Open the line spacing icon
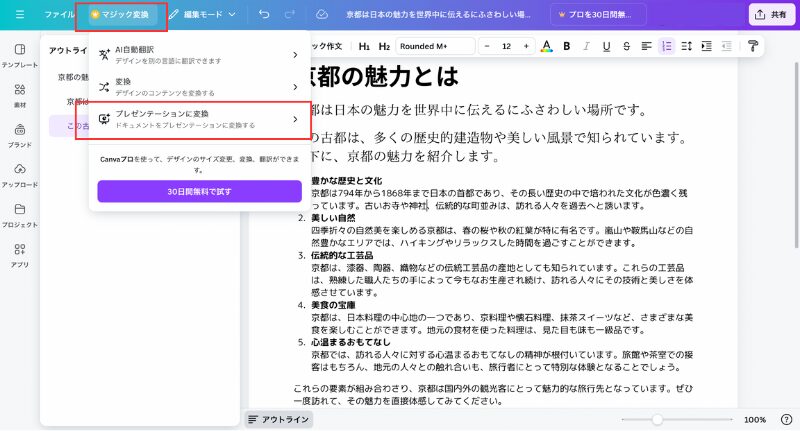 point(686,46)
